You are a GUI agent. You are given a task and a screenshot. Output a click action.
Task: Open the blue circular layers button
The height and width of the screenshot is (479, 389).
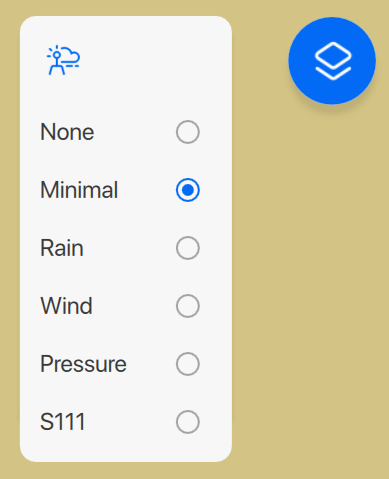point(332,61)
